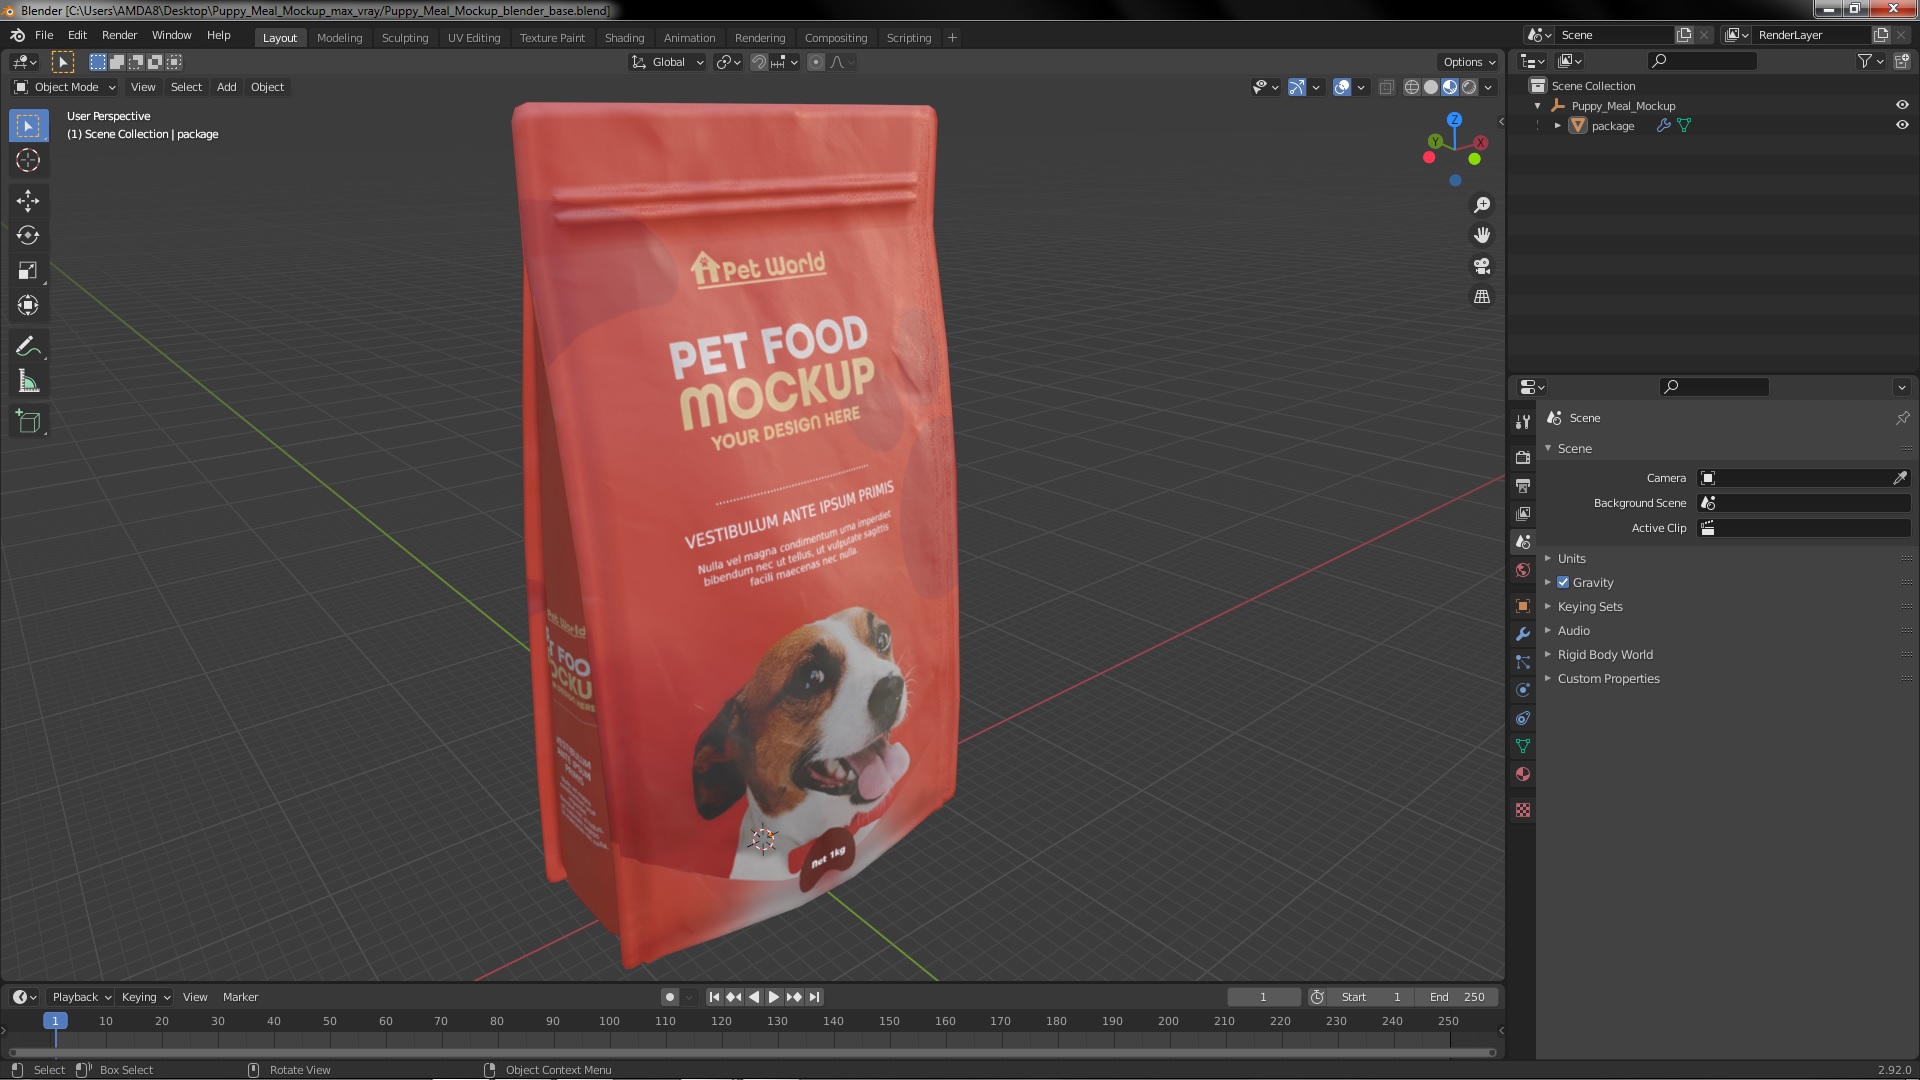Switch to the Shading workspace tab
The height and width of the screenshot is (1080, 1920).
(624, 38)
